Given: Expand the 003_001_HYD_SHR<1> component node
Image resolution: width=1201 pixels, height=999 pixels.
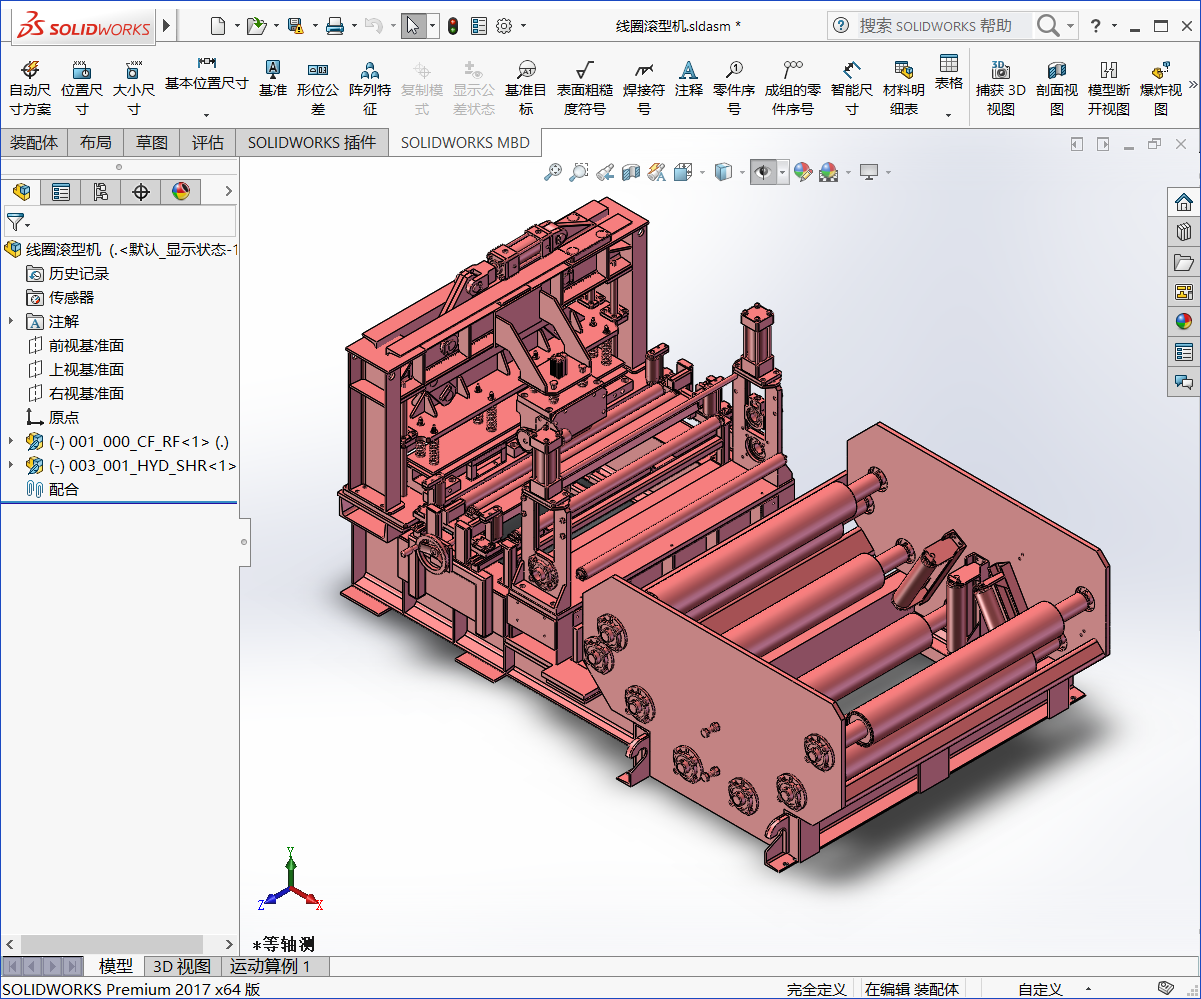Looking at the screenshot, I should pyautogui.click(x=11, y=465).
